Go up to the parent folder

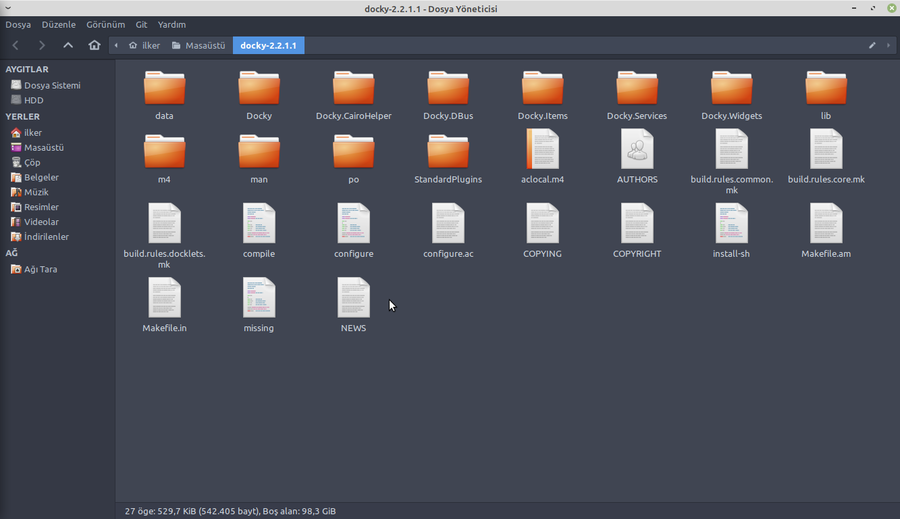coord(68,45)
